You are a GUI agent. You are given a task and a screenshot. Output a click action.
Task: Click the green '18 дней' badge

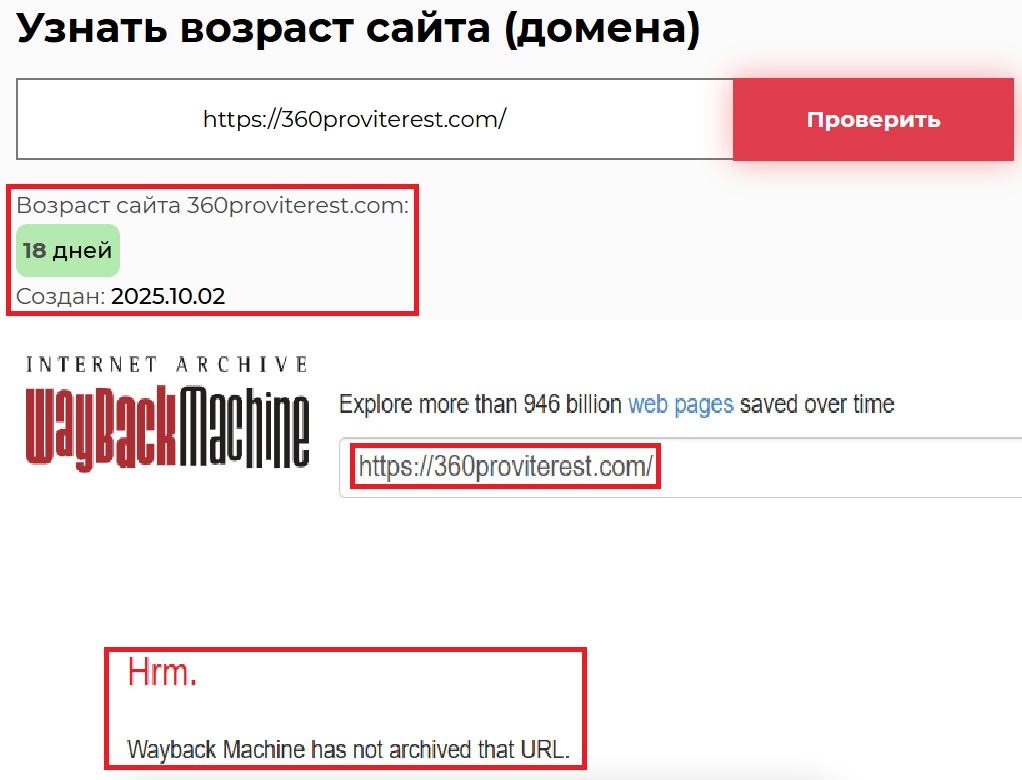click(68, 250)
